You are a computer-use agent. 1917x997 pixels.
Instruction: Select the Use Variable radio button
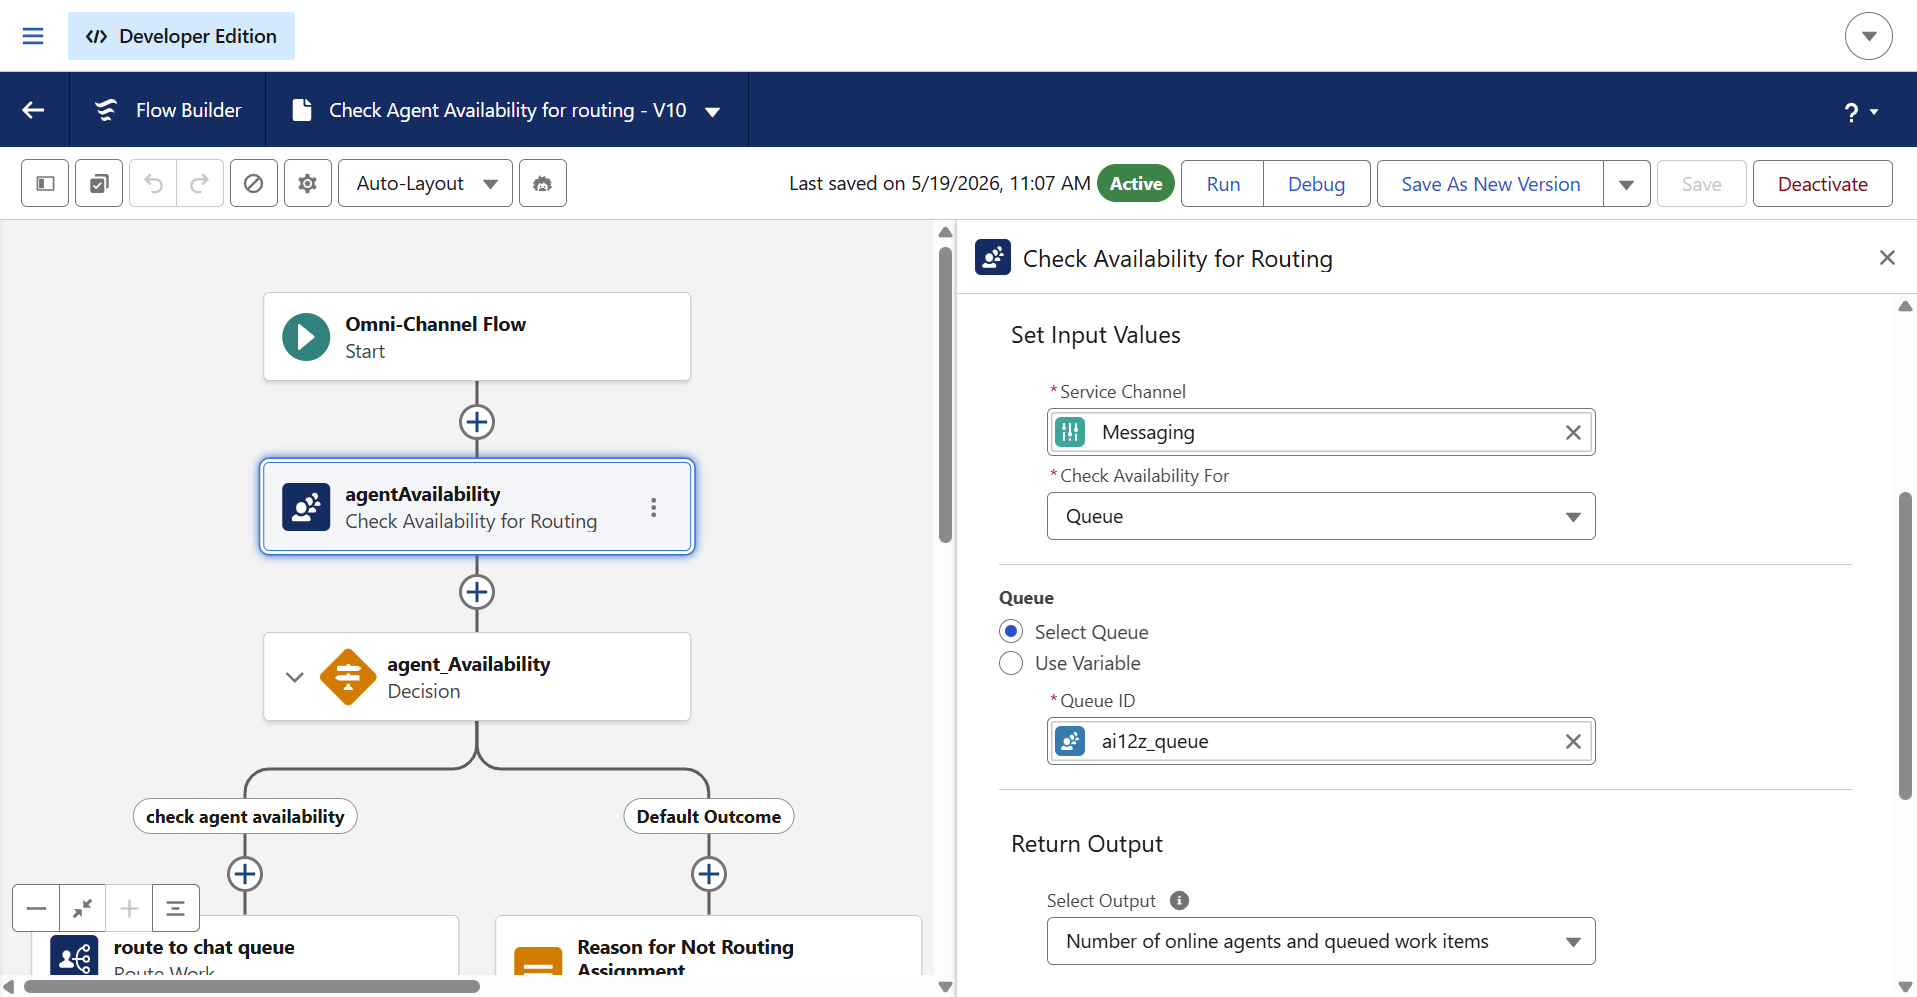[1011, 663]
